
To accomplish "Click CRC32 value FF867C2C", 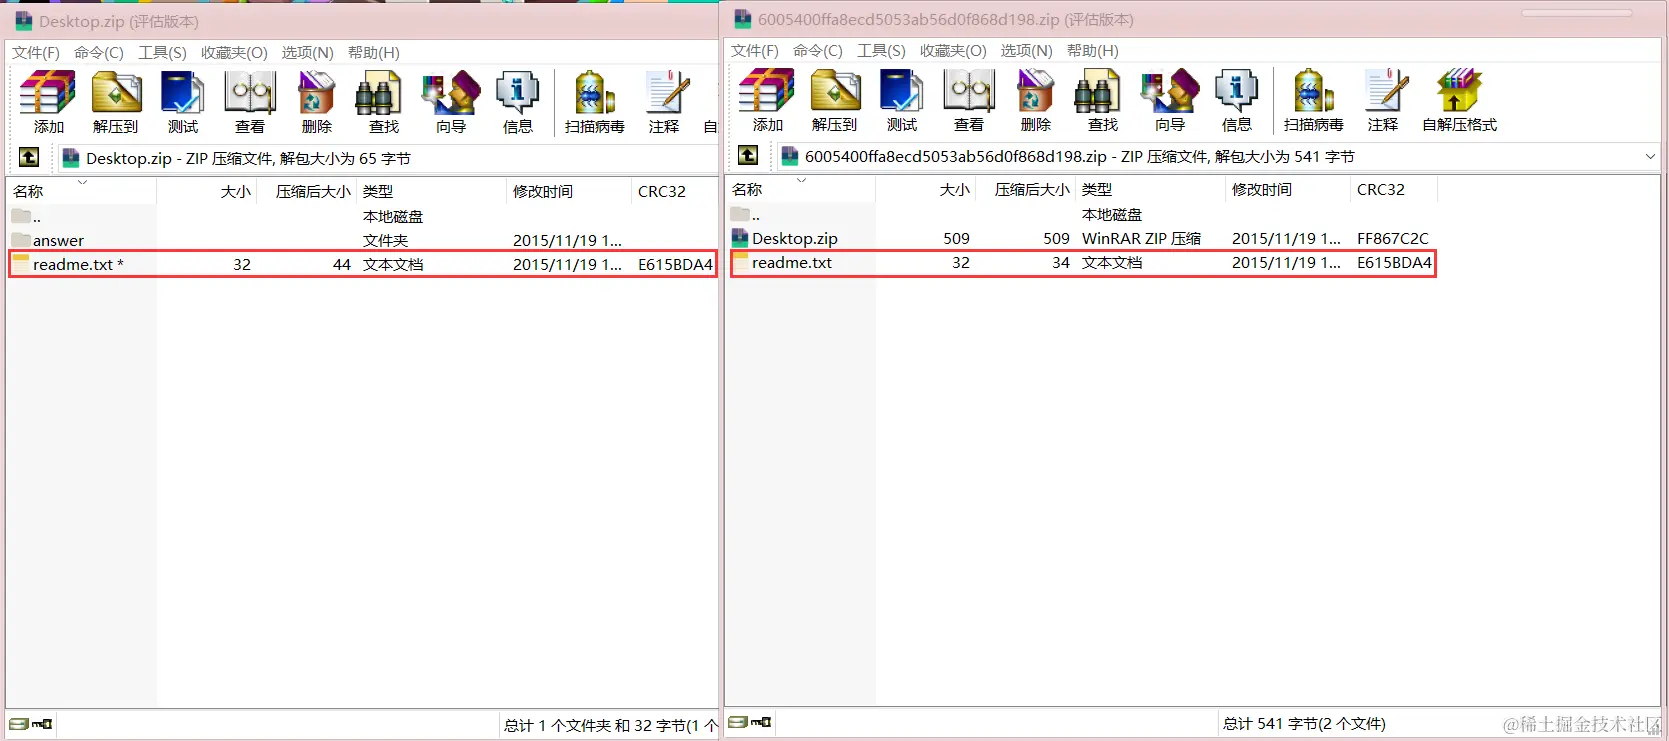I will tap(1392, 238).
